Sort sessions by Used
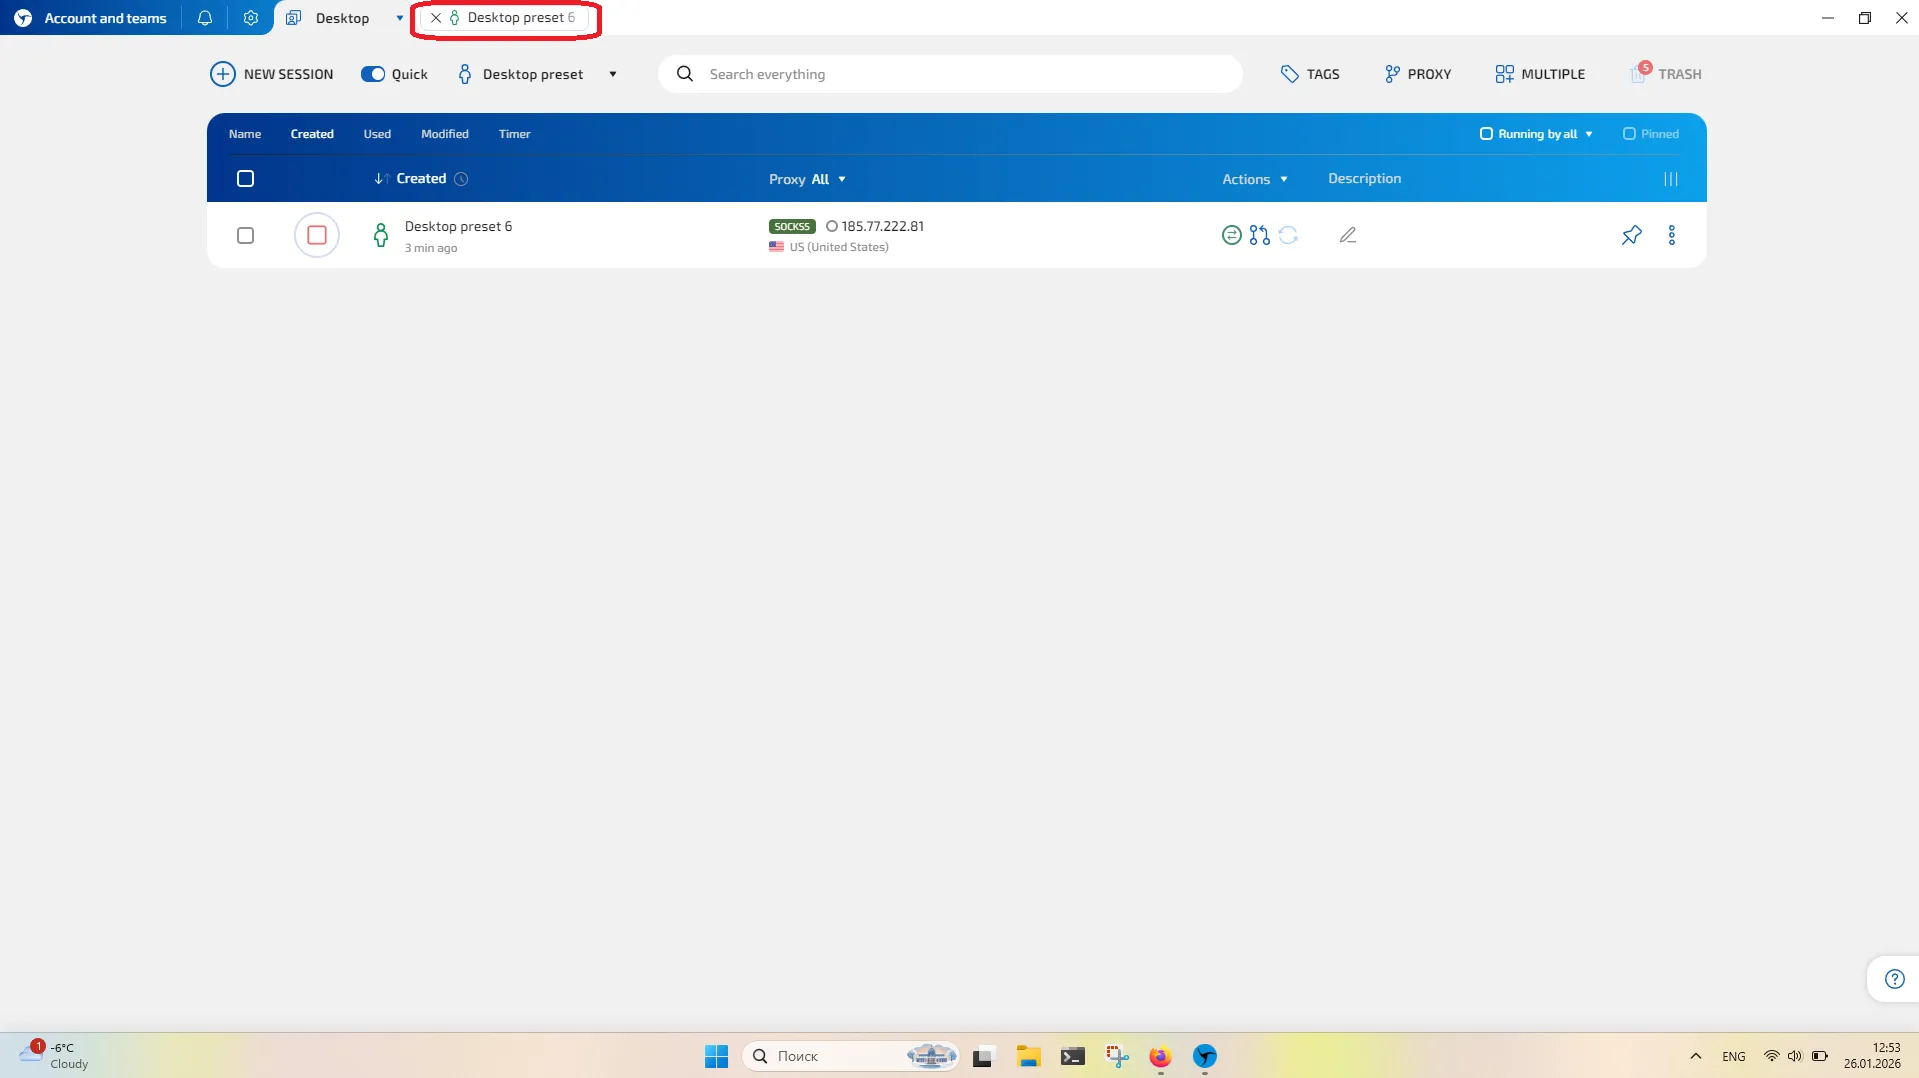 point(377,134)
